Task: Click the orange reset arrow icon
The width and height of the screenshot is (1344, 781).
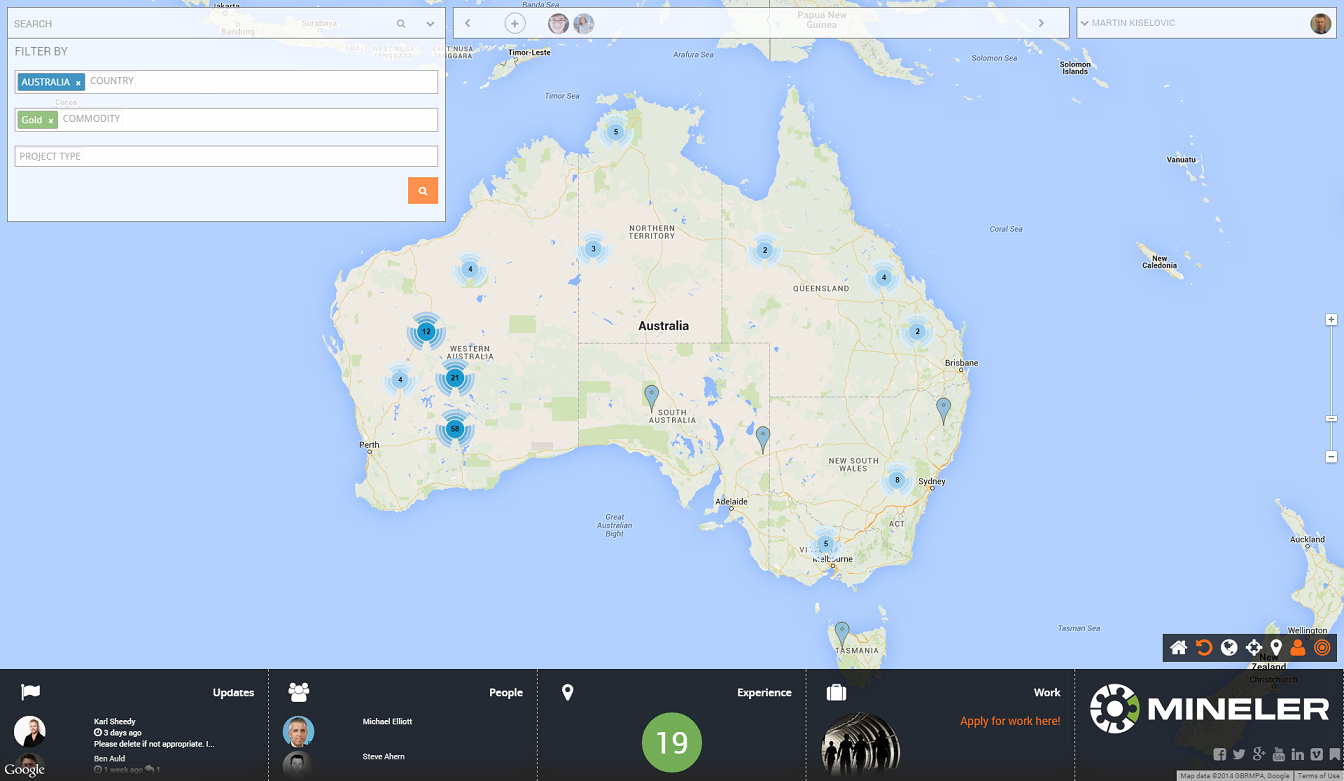Action: pos(1204,648)
